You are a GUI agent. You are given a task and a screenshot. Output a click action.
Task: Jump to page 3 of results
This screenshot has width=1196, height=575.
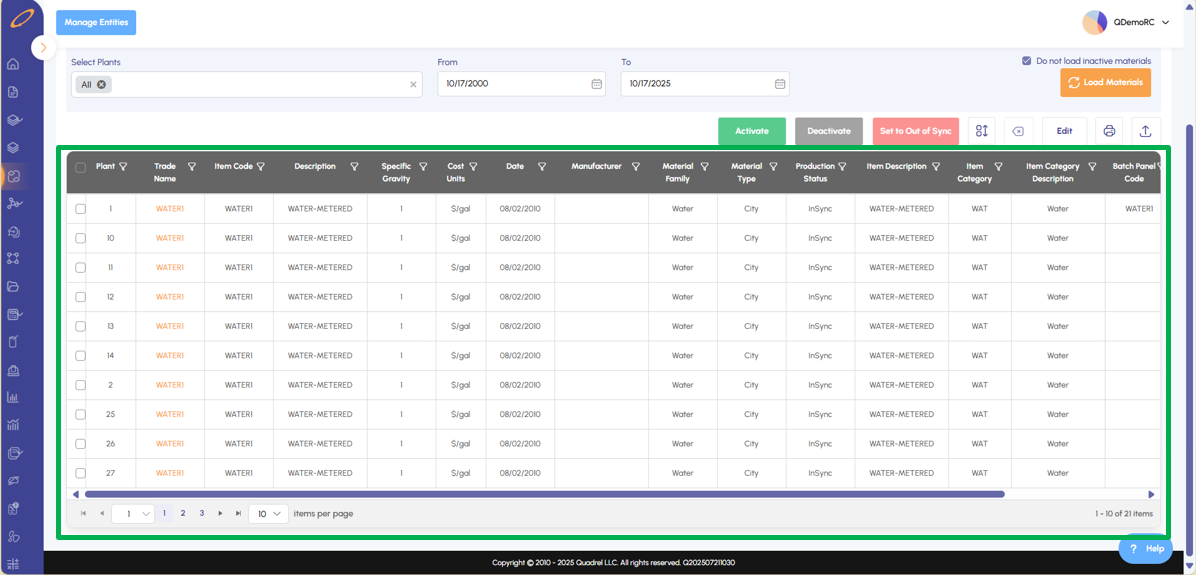point(202,513)
